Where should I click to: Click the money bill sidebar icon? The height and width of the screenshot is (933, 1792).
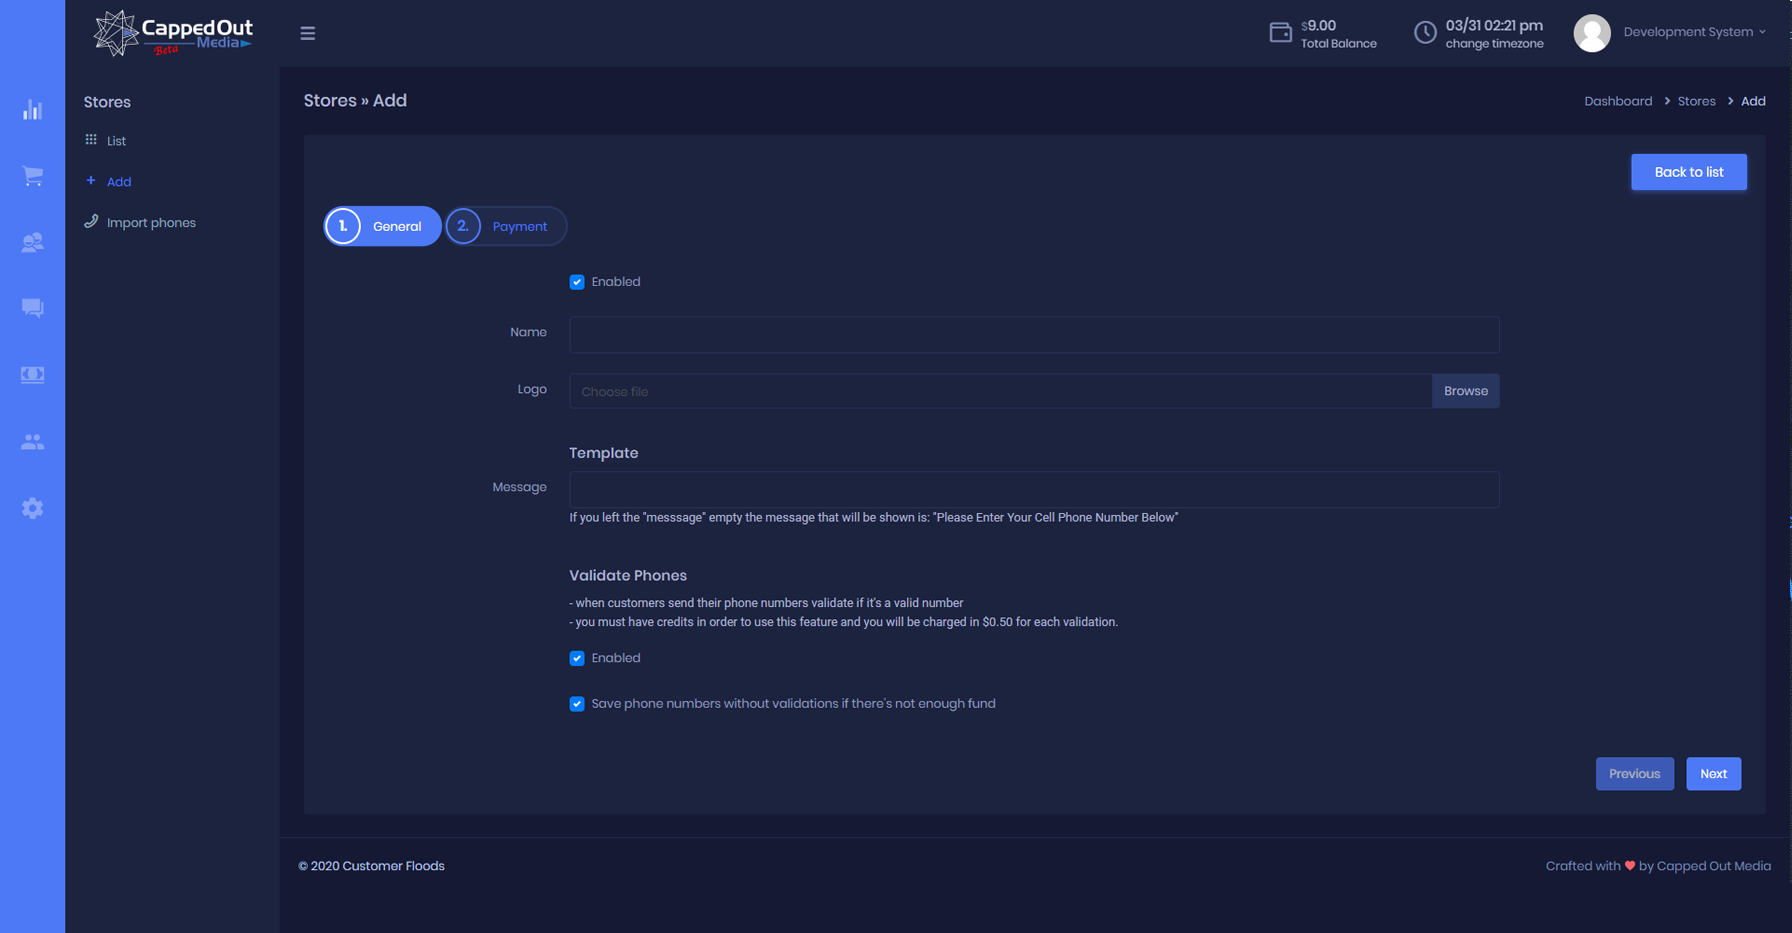[32, 375]
